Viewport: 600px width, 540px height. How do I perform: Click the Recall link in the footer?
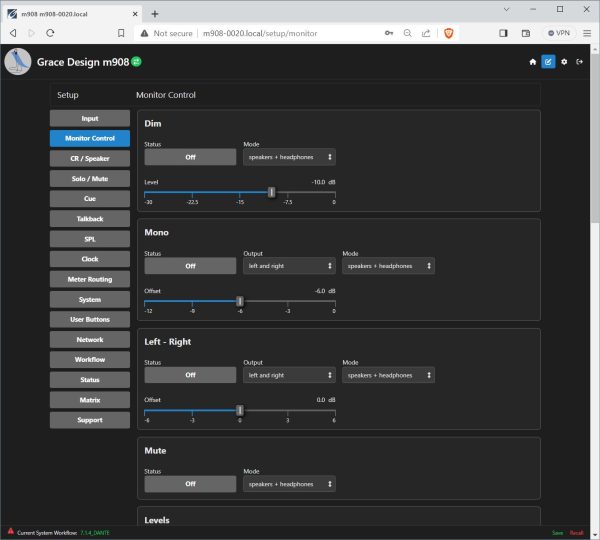pyautogui.click(x=576, y=532)
